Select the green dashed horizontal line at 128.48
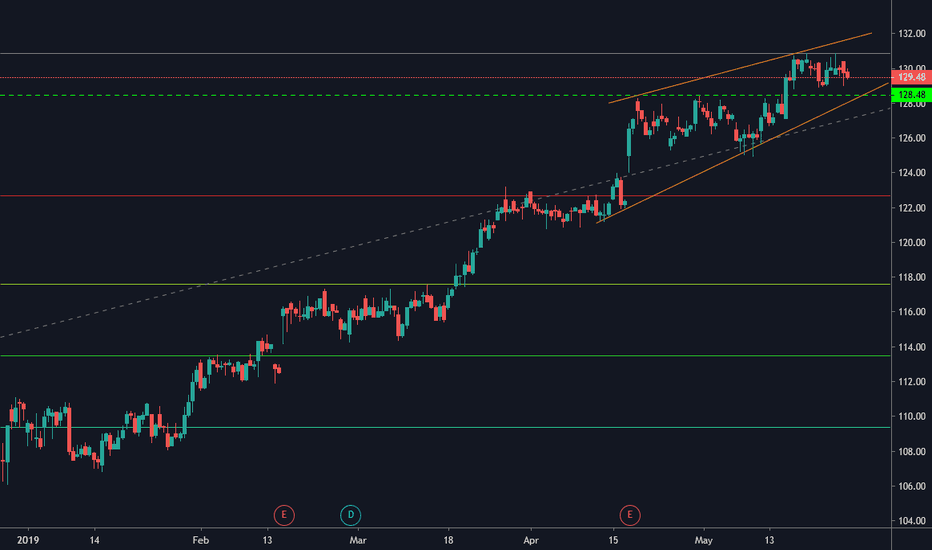The width and height of the screenshot is (932, 550). (445, 95)
